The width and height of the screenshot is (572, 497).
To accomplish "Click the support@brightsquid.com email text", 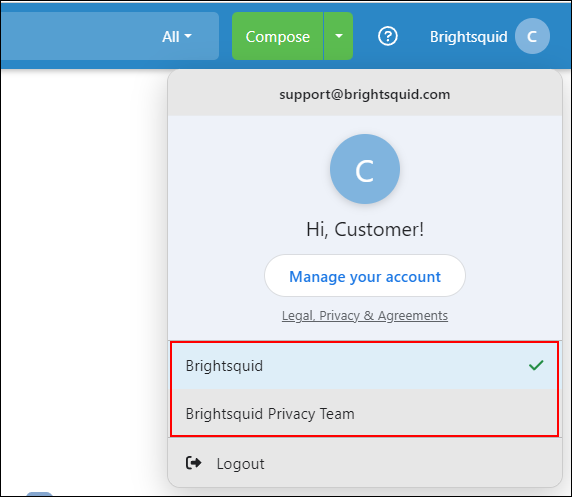I will pyautogui.click(x=365, y=95).
